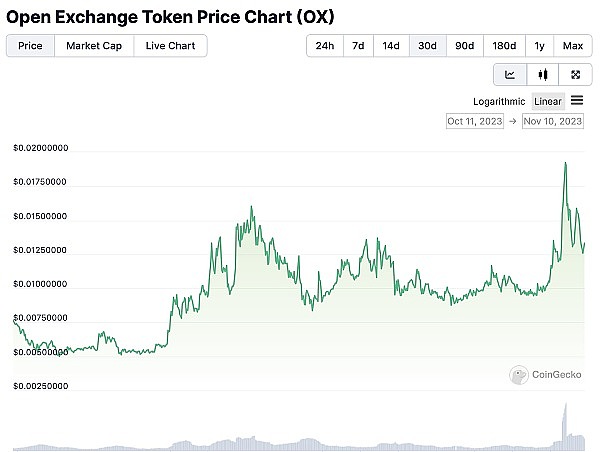Screen dimensions: 600x452
Task: Open the chart in fullscreen
Action: pyautogui.click(x=575, y=74)
